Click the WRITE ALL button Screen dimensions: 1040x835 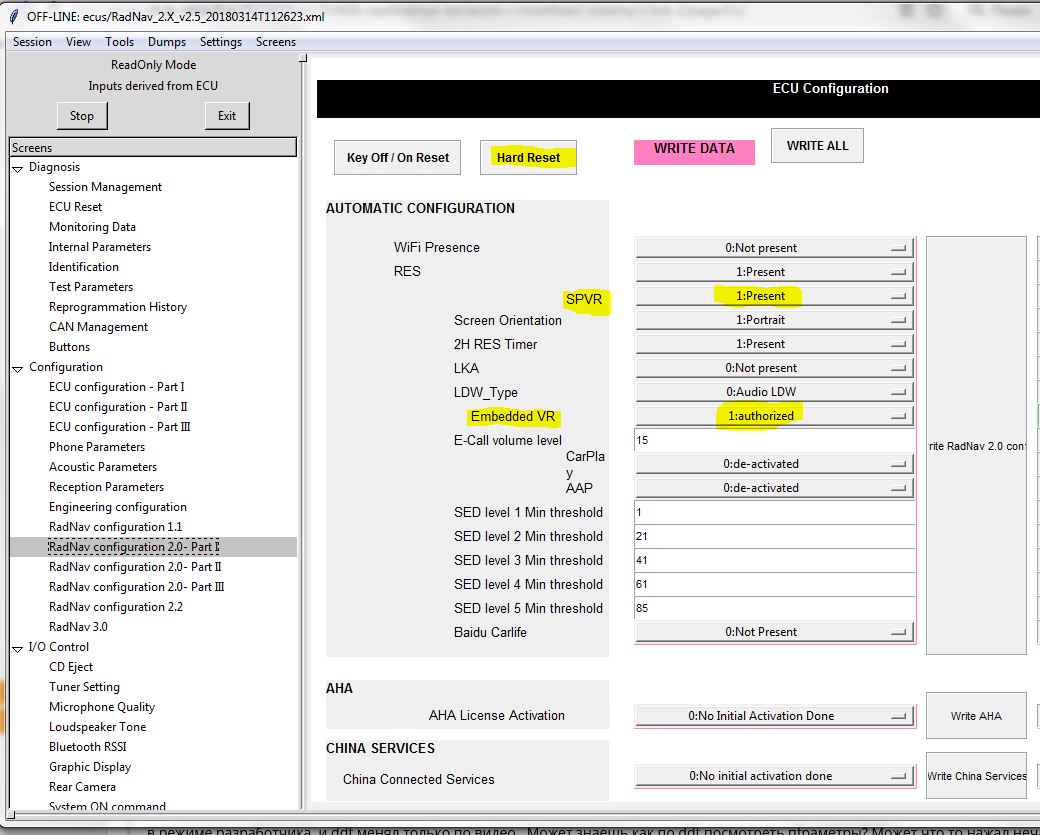(817, 146)
